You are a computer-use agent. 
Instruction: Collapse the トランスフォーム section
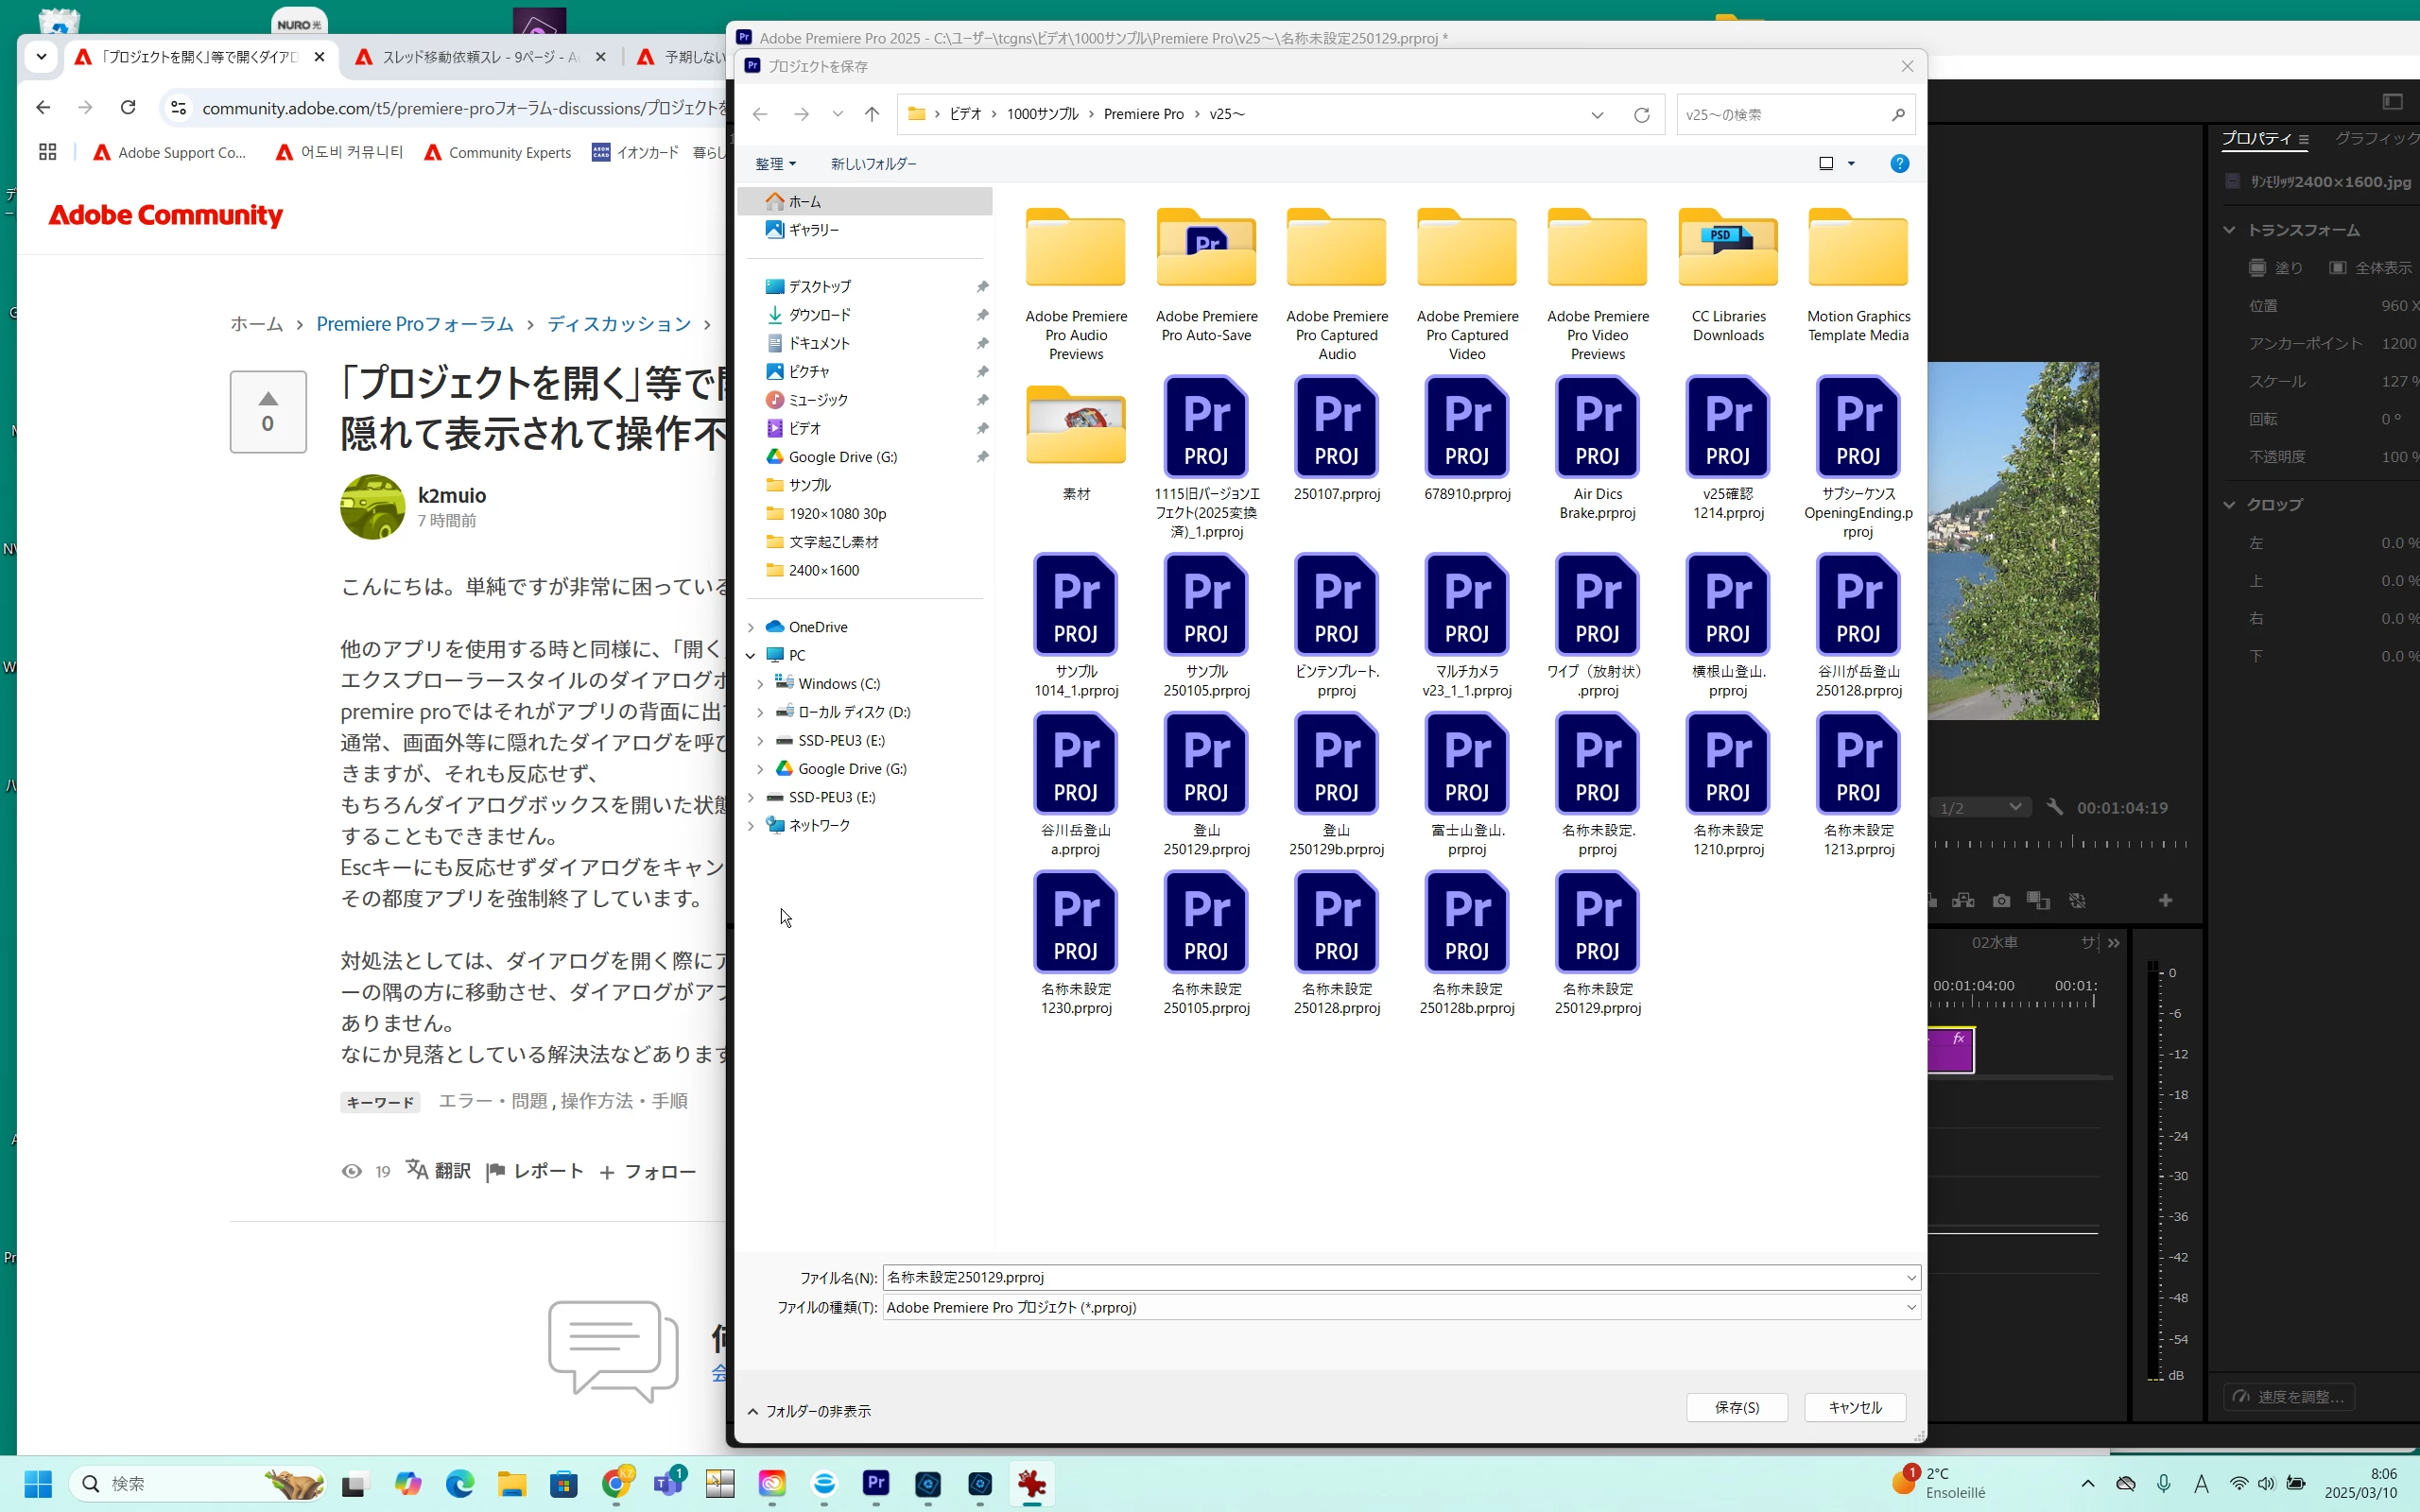[2229, 230]
